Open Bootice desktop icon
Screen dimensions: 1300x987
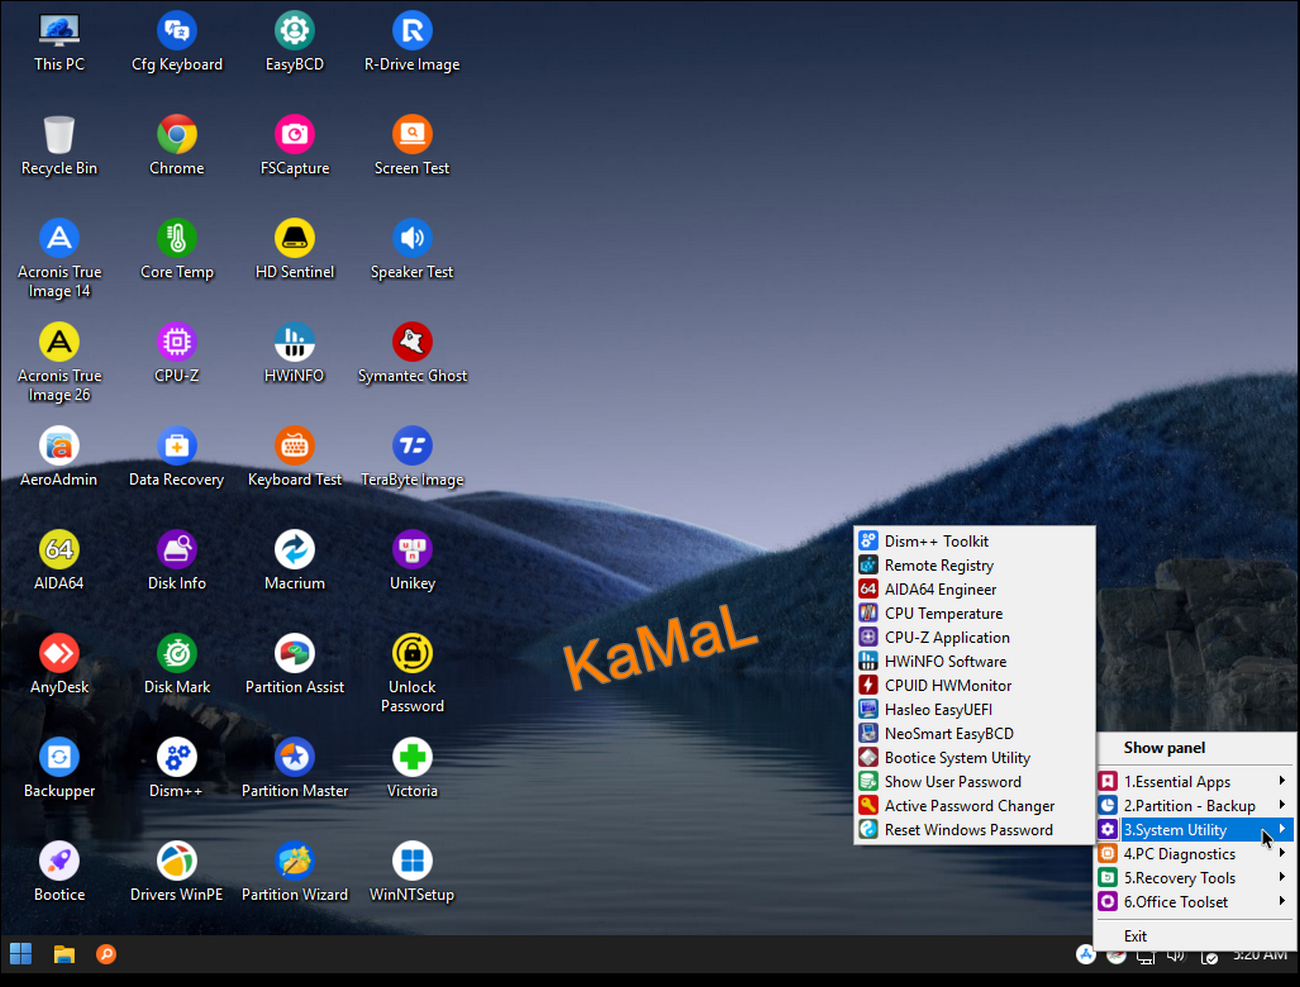pos(59,873)
